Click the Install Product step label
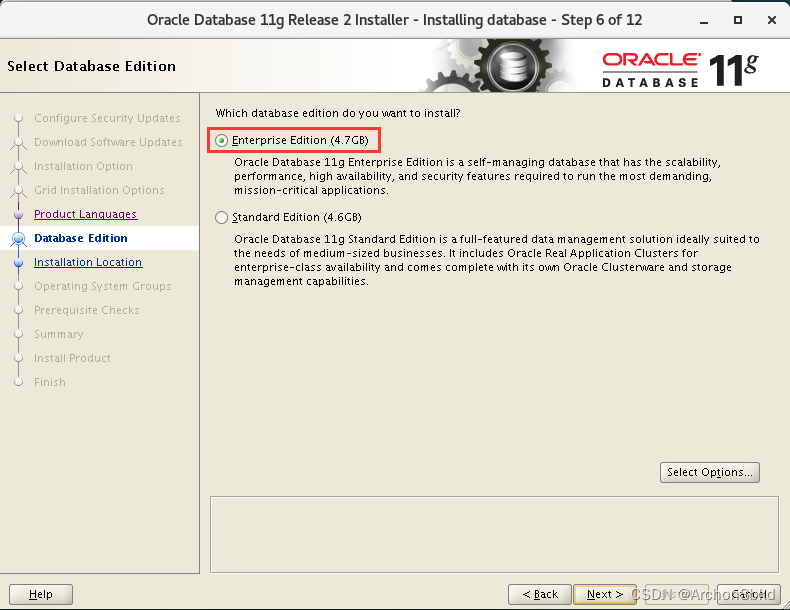Image resolution: width=790 pixels, height=610 pixels. 72,358
